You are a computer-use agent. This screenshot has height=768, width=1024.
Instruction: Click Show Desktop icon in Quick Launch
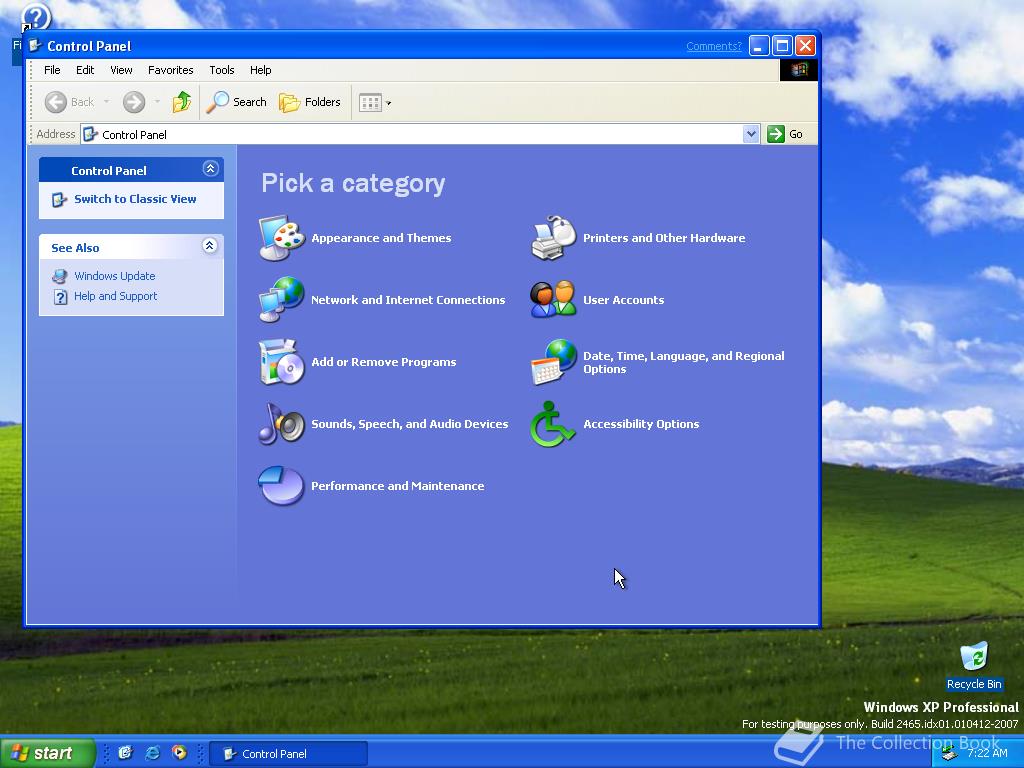[125, 752]
